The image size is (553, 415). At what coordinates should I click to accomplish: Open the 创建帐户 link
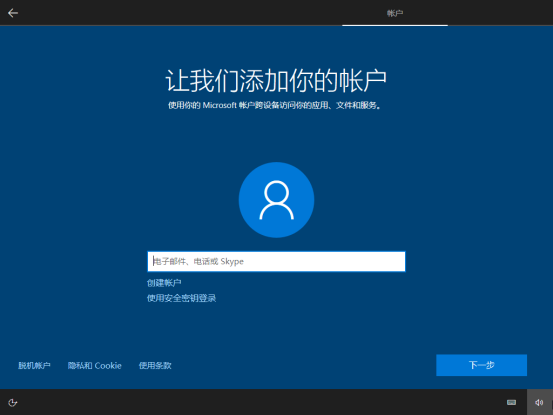pyautogui.click(x=164, y=283)
